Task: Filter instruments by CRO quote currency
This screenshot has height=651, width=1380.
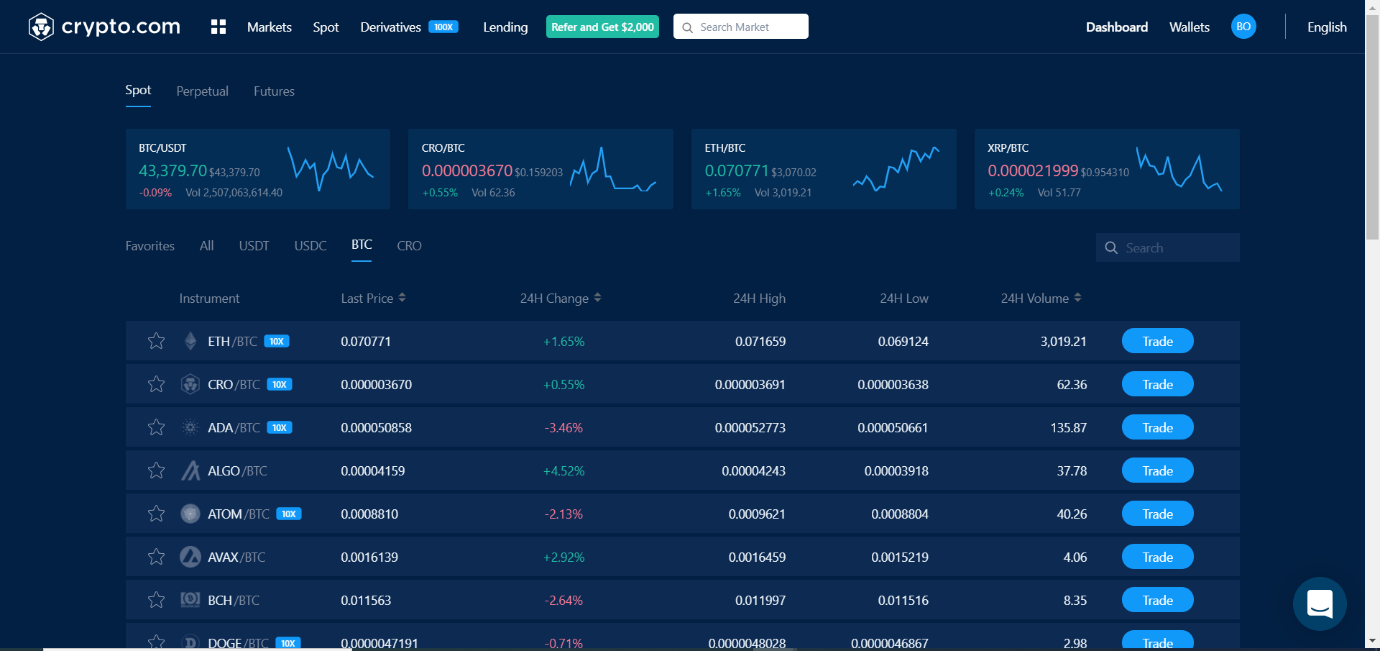Action: 409,246
